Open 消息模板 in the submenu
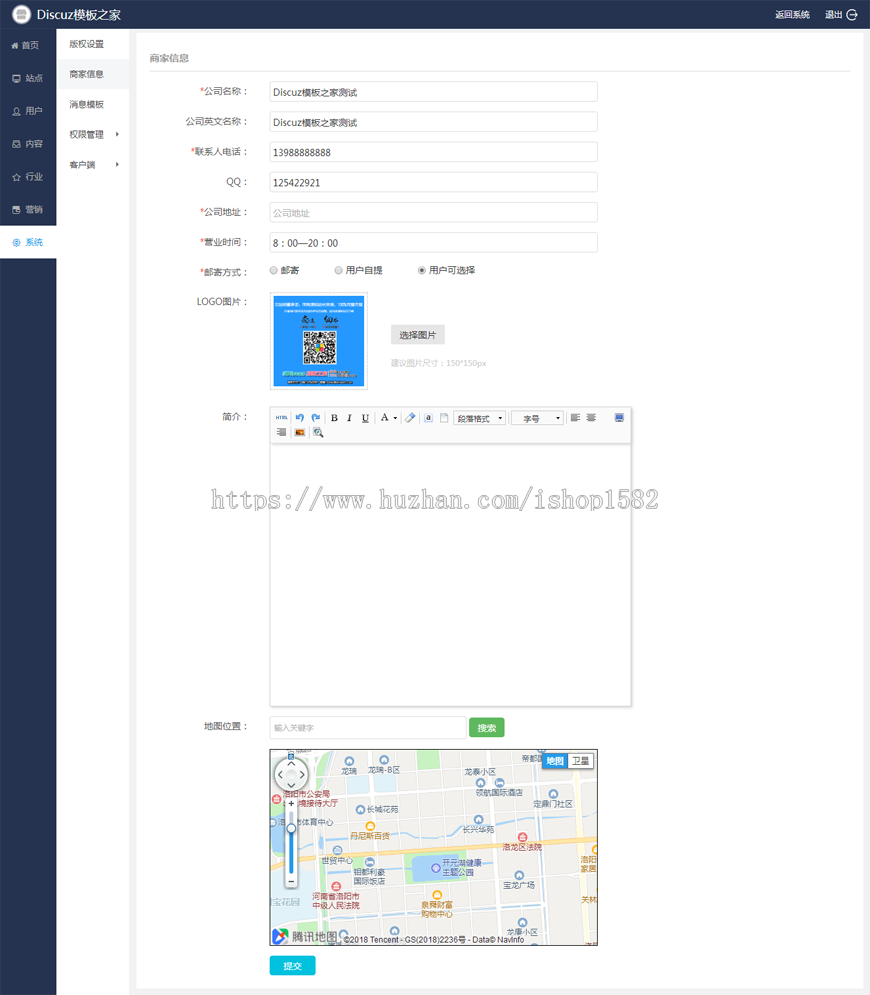 click(86, 104)
